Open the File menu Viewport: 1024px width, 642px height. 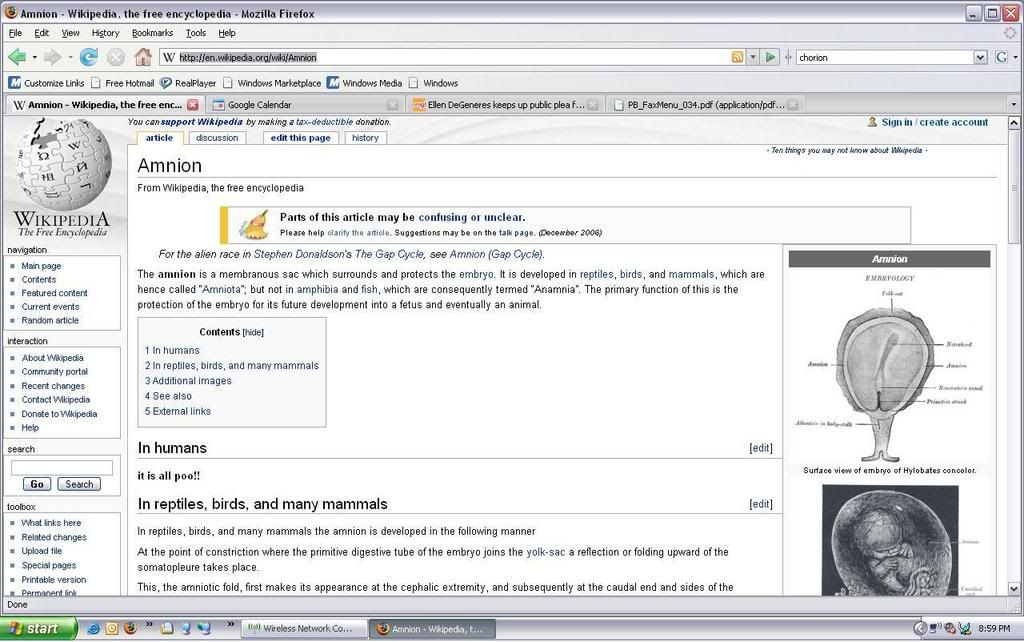click(15, 33)
